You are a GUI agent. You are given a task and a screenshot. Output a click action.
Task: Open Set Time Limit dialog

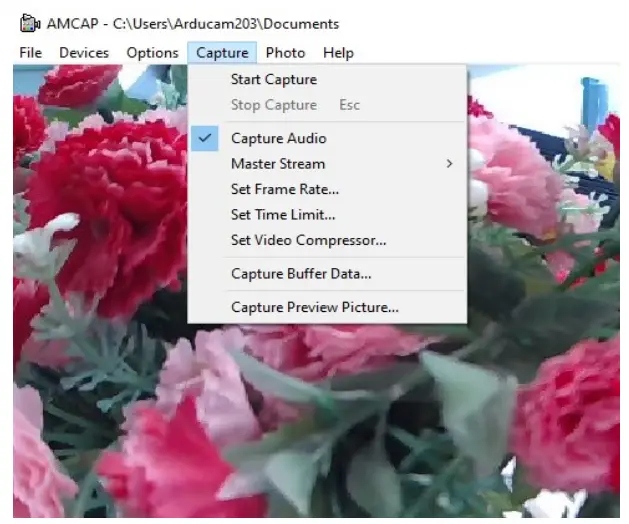(327, 215)
